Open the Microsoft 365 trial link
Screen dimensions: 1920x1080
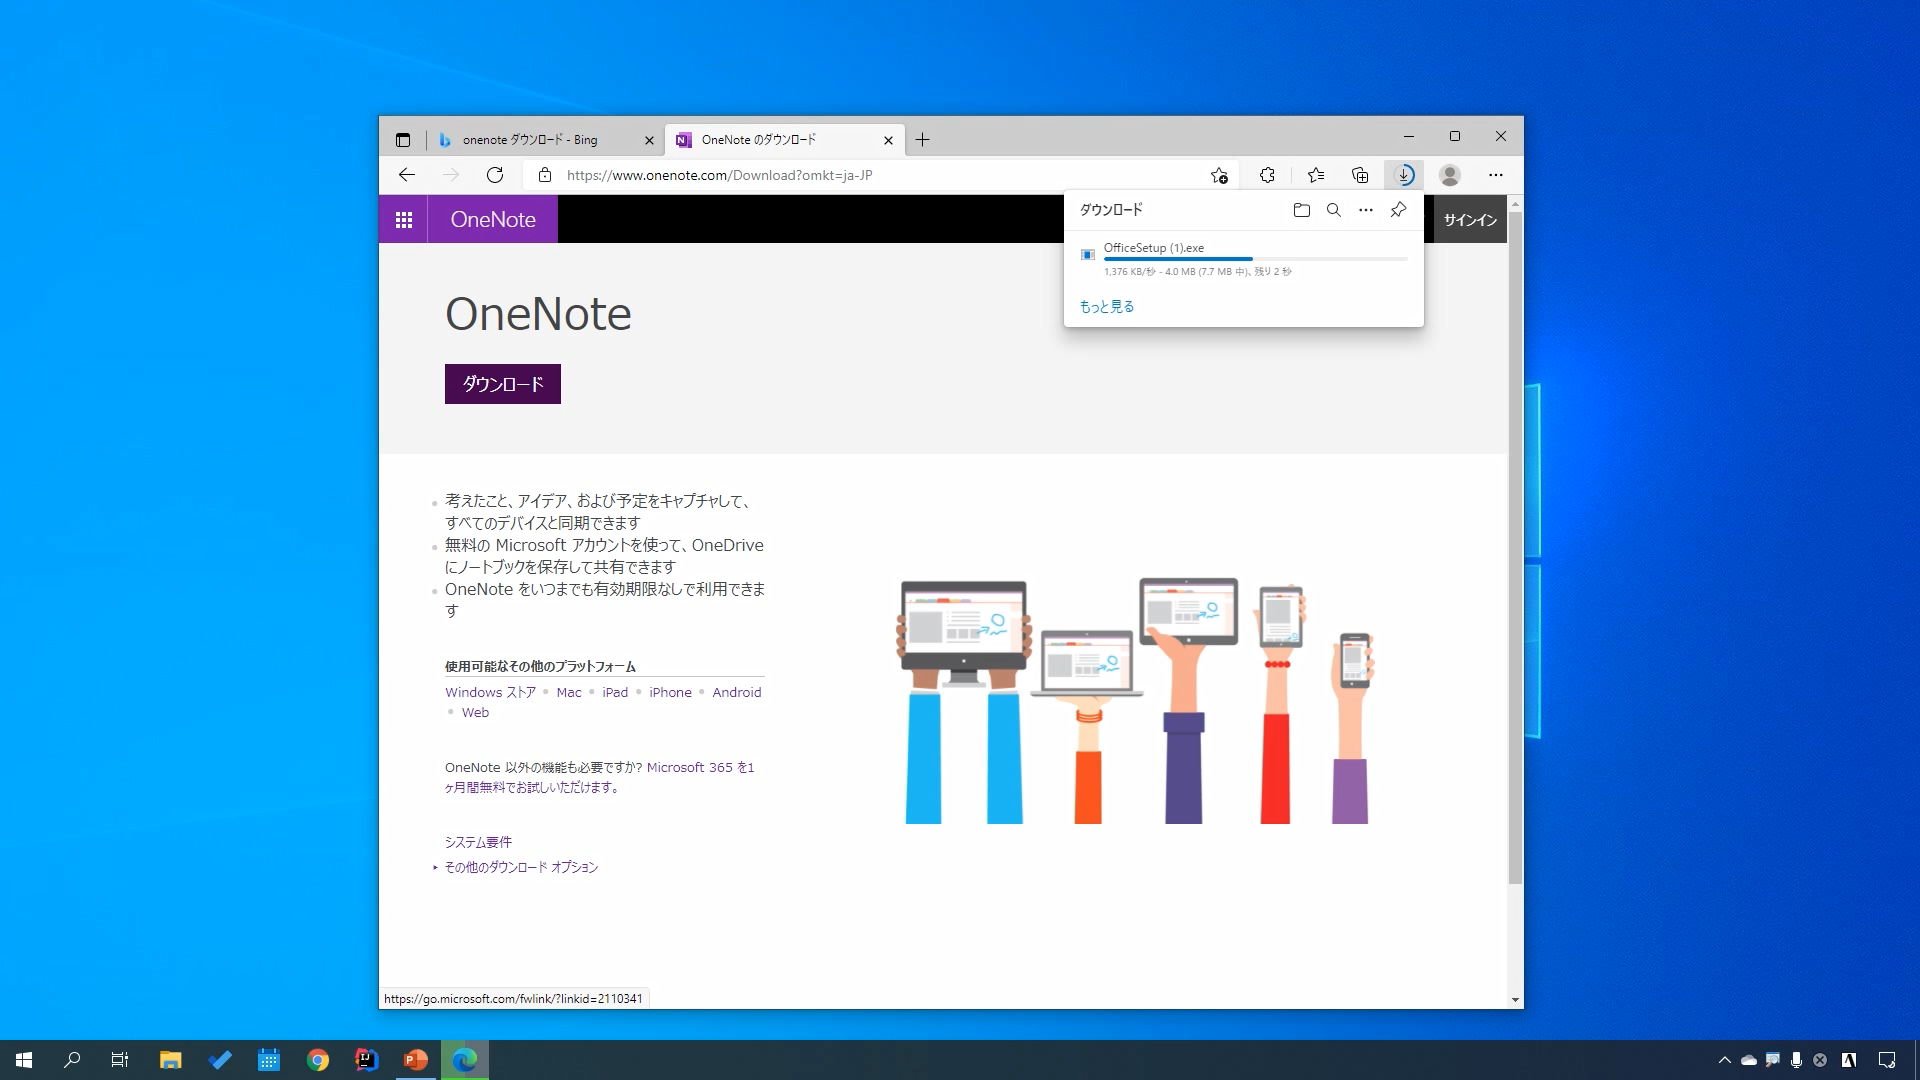click(701, 768)
